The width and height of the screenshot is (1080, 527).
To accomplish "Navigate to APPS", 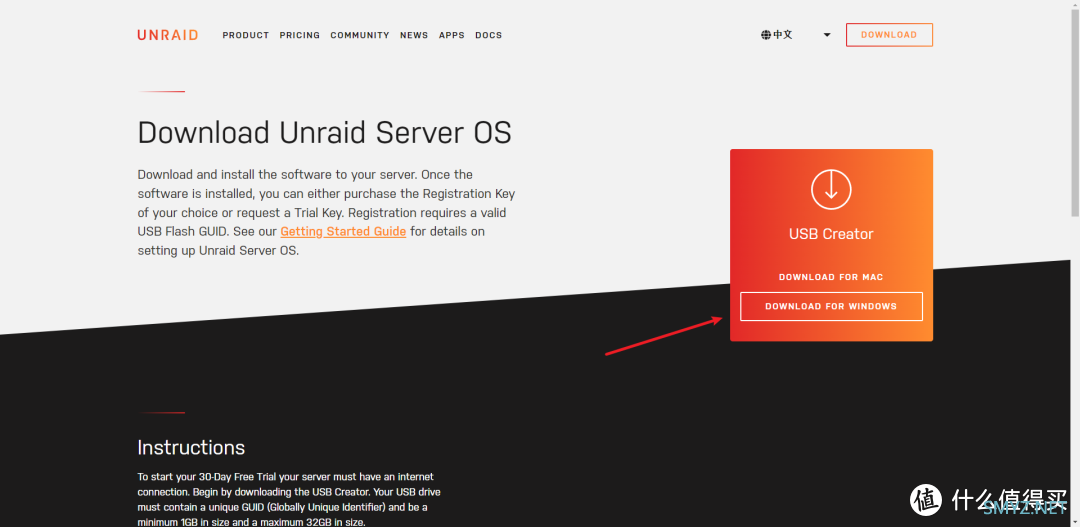I will pyautogui.click(x=452, y=35).
